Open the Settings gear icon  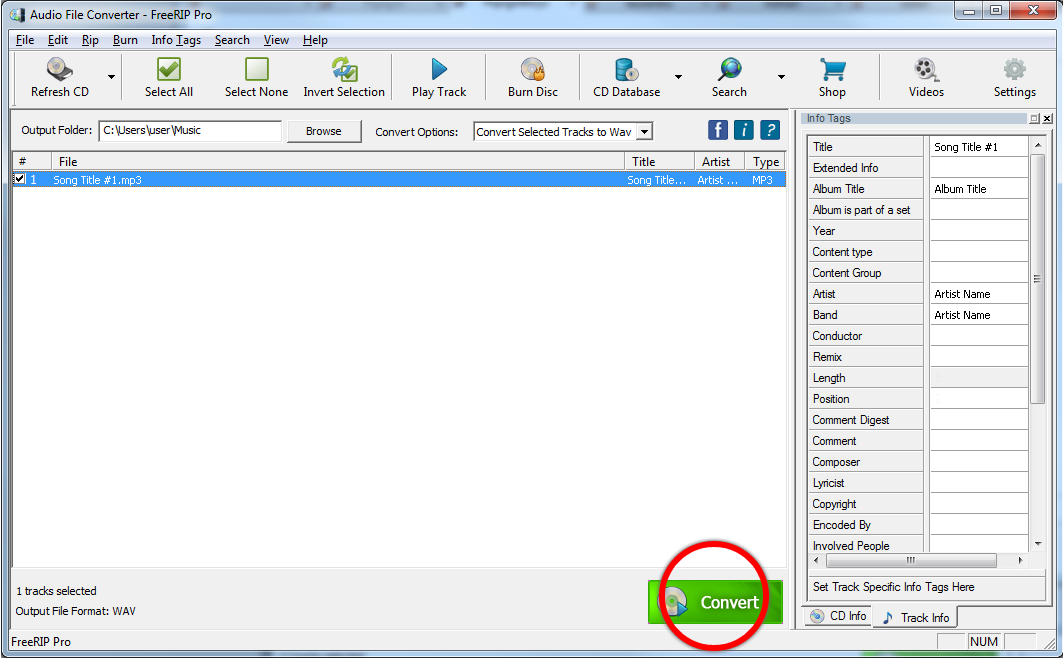1015,69
